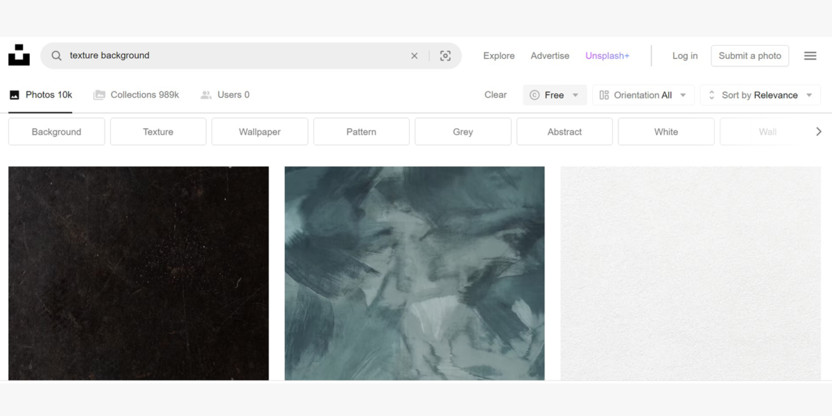Expand the Orientation All dropdown

tap(642, 95)
